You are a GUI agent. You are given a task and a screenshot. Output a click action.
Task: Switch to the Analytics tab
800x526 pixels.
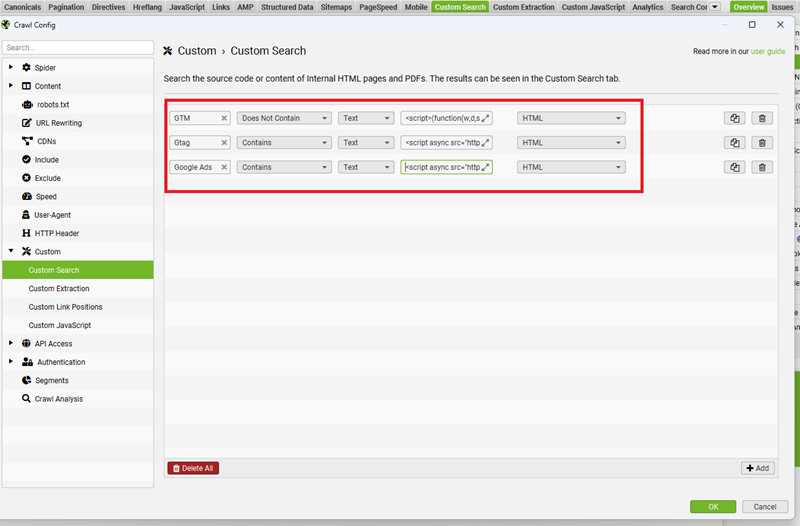click(x=647, y=7)
